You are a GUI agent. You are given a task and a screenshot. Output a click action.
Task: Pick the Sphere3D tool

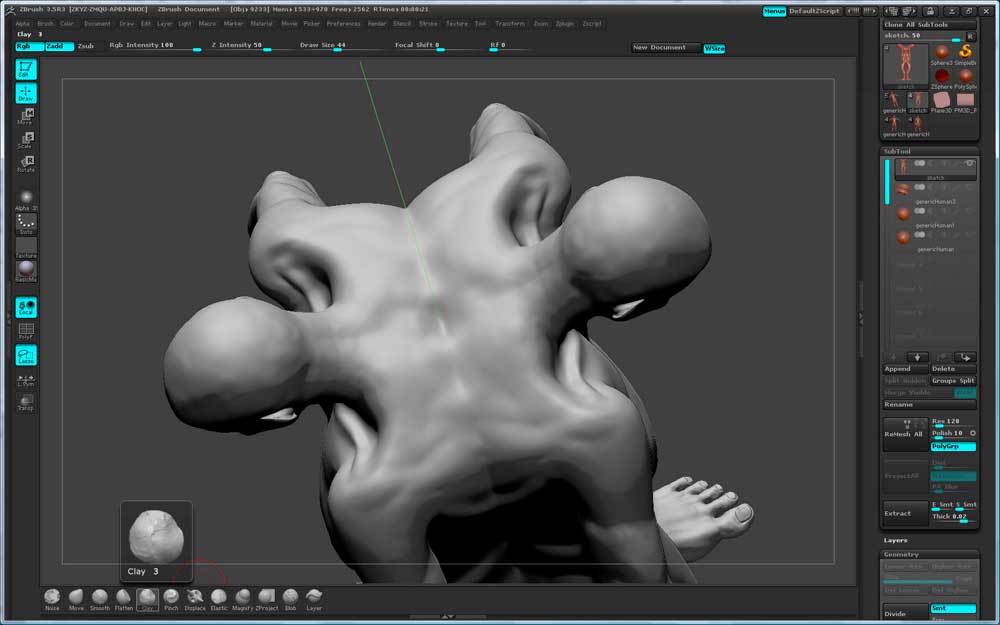pyautogui.click(x=941, y=55)
